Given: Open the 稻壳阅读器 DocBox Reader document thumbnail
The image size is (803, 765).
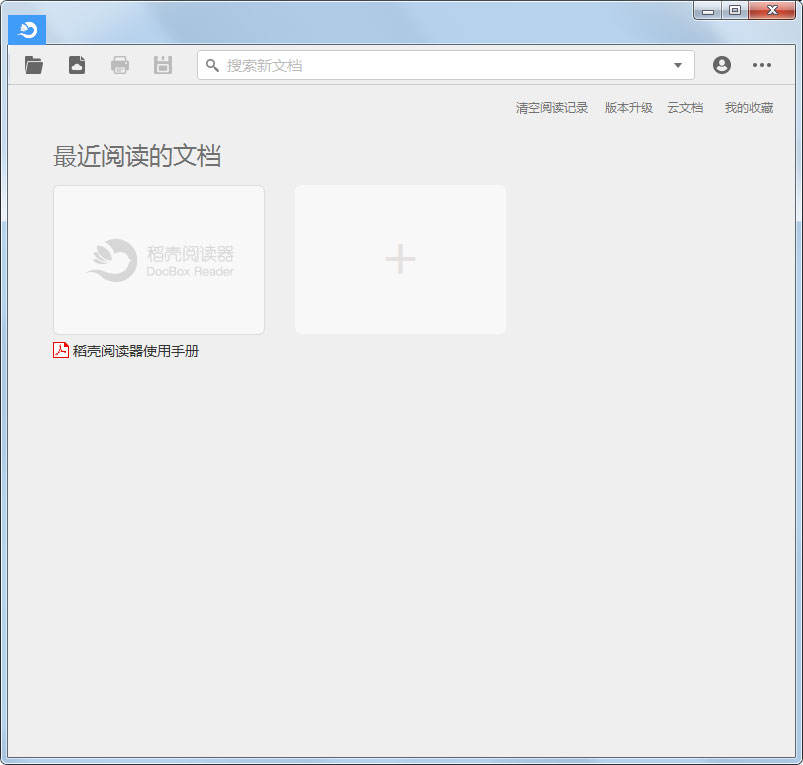Looking at the screenshot, I should (x=159, y=260).
